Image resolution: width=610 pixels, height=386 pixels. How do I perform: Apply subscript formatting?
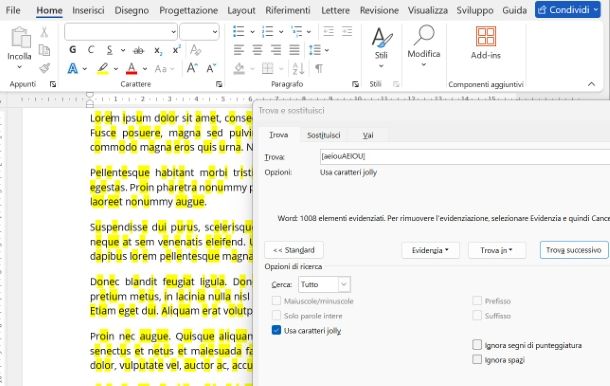click(x=158, y=50)
